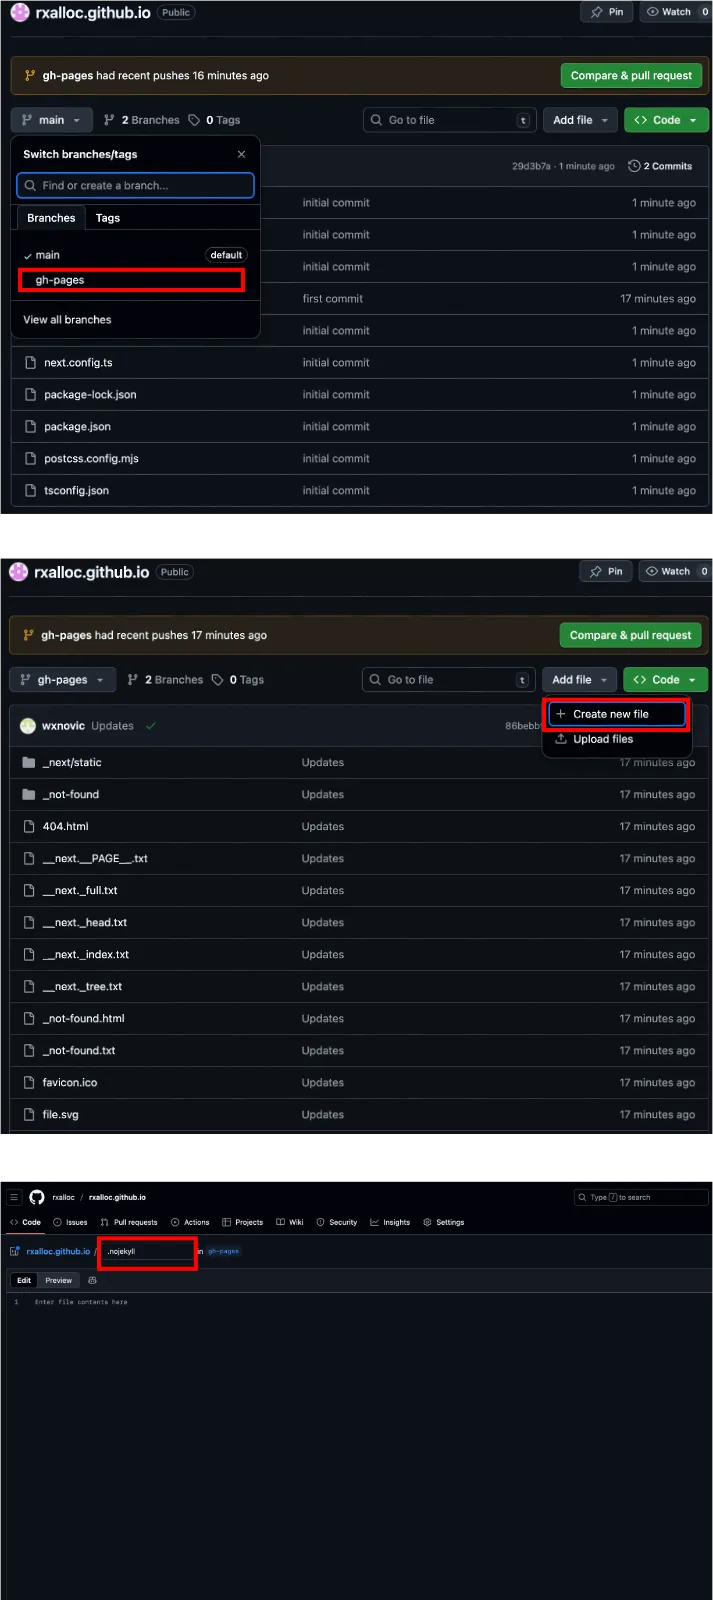Open the repository Settings tab
713x1600 pixels.
tap(444, 1222)
